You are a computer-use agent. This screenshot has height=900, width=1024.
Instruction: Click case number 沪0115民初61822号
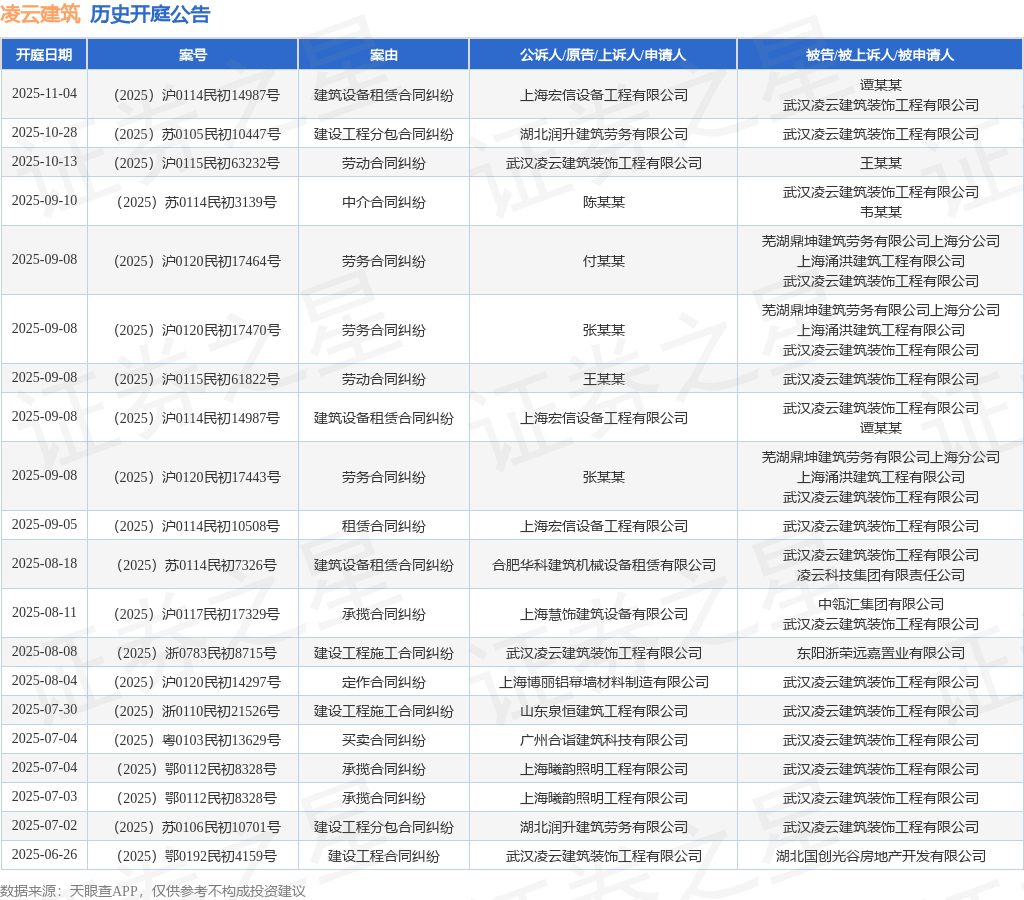(197, 379)
